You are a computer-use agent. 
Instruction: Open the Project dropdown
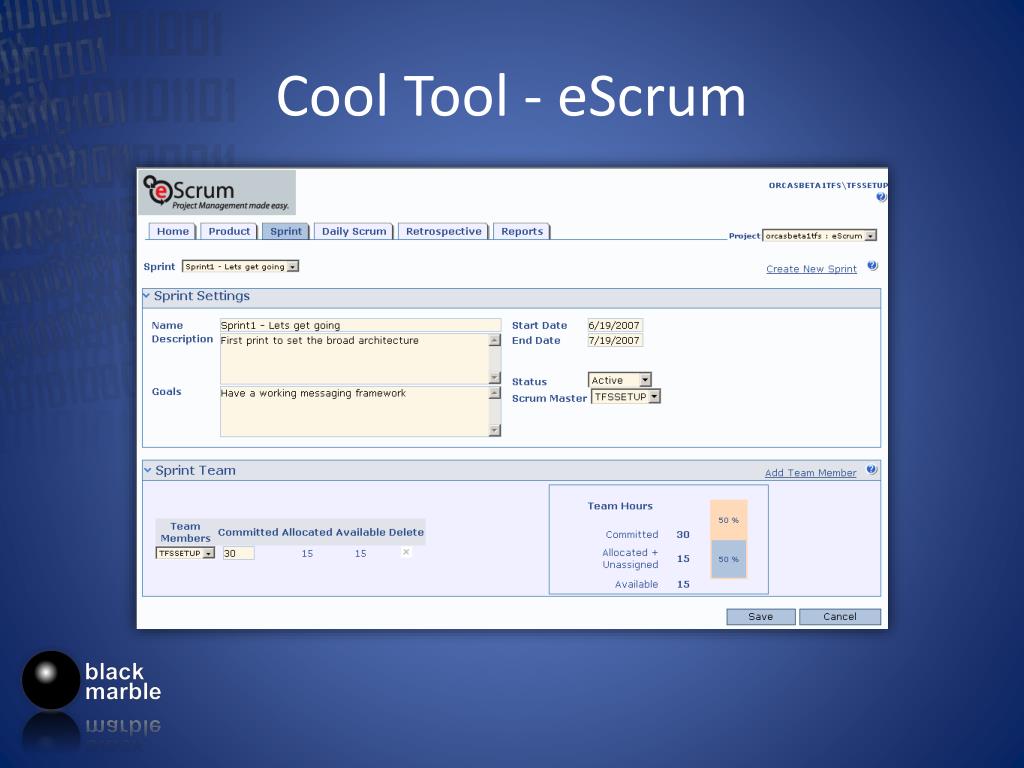[x=820, y=236]
